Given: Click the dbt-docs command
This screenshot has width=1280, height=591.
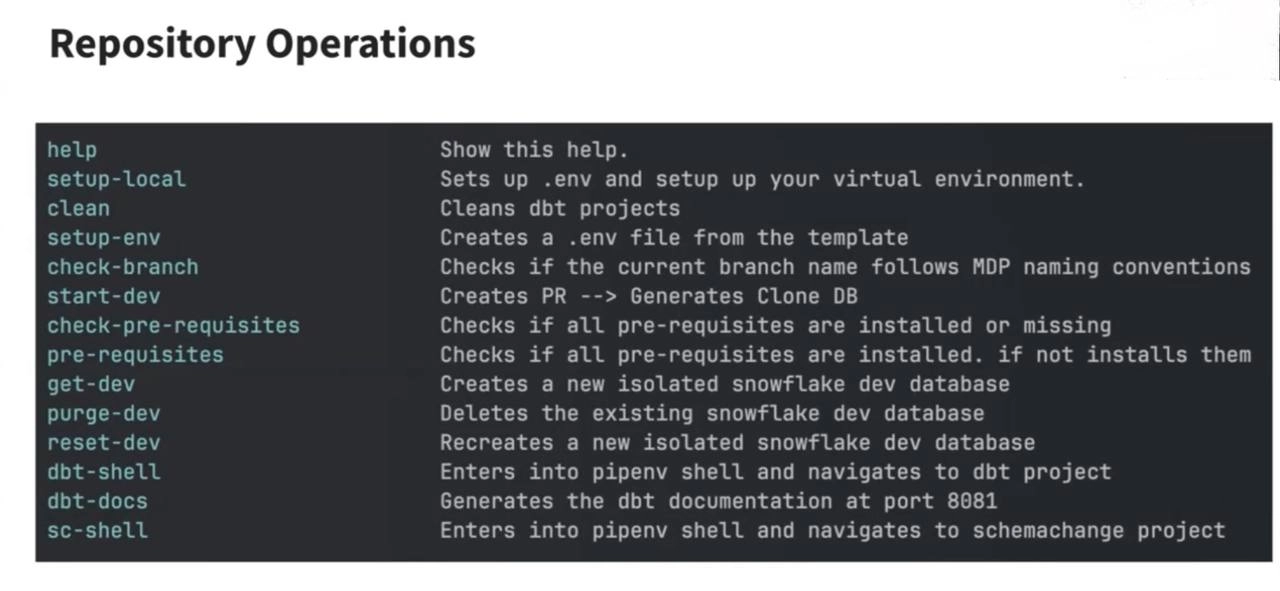Looking at the screenshot, I should [x=97, y=500].
